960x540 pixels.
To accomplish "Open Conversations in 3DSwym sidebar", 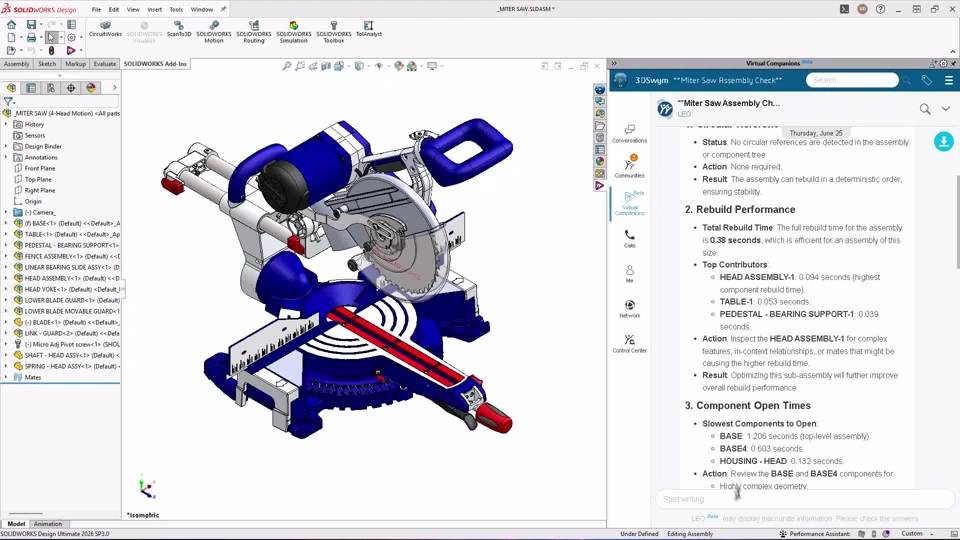I will (629, 133).
